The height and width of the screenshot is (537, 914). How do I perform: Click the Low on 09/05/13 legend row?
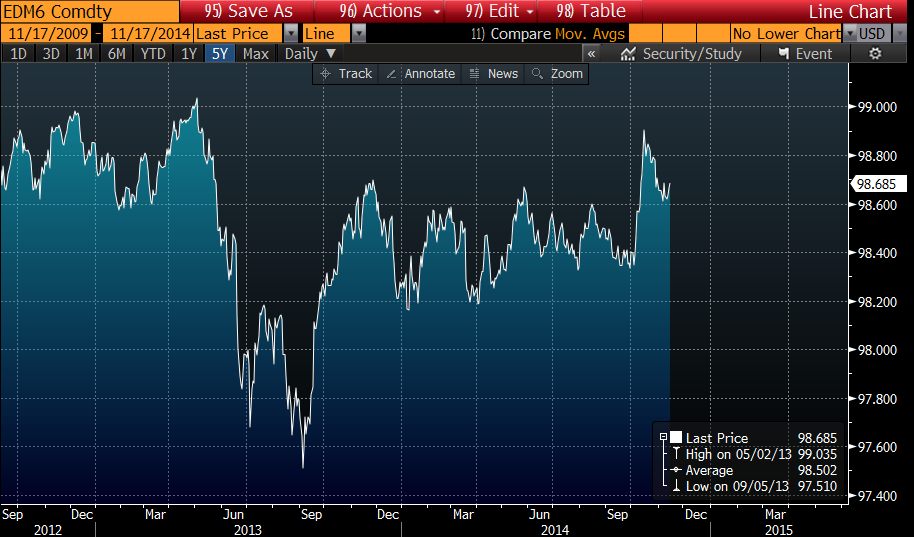click(755, 486)
